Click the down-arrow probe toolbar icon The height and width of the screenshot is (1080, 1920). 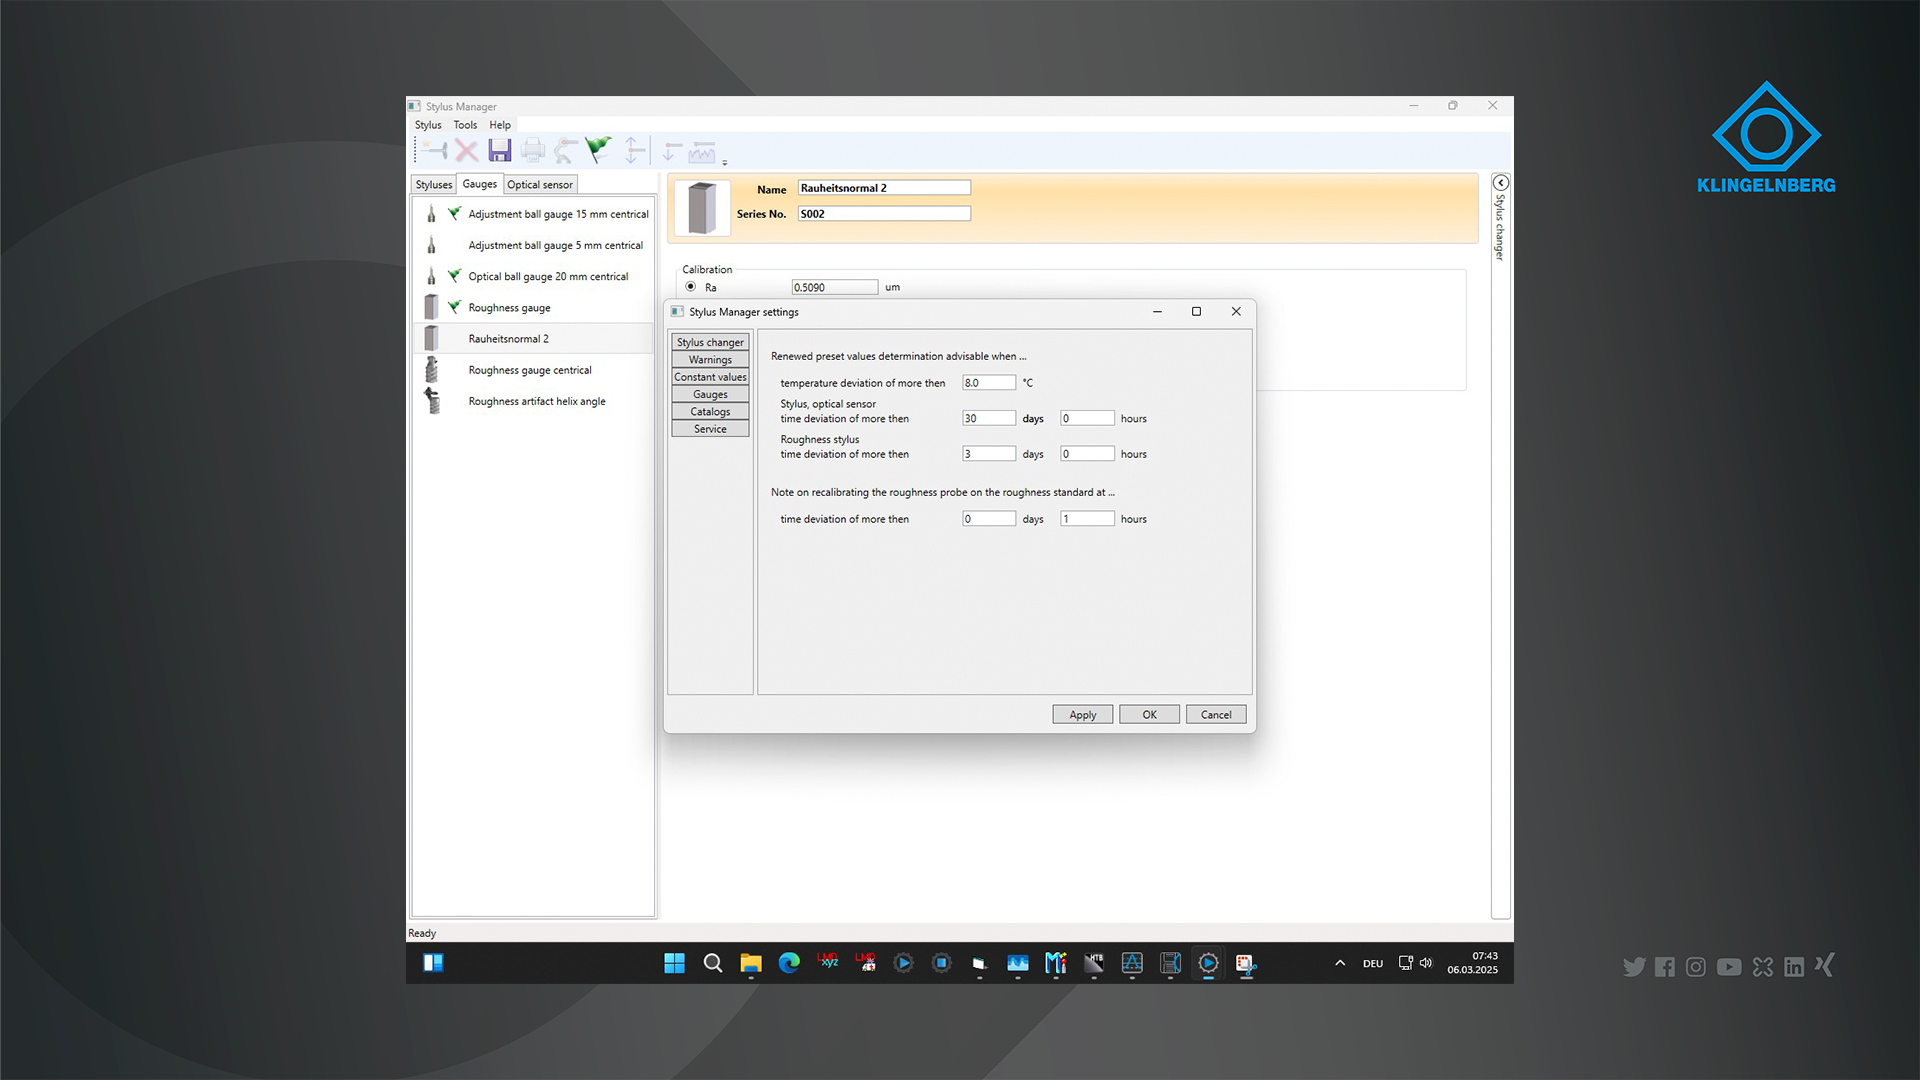671,151
